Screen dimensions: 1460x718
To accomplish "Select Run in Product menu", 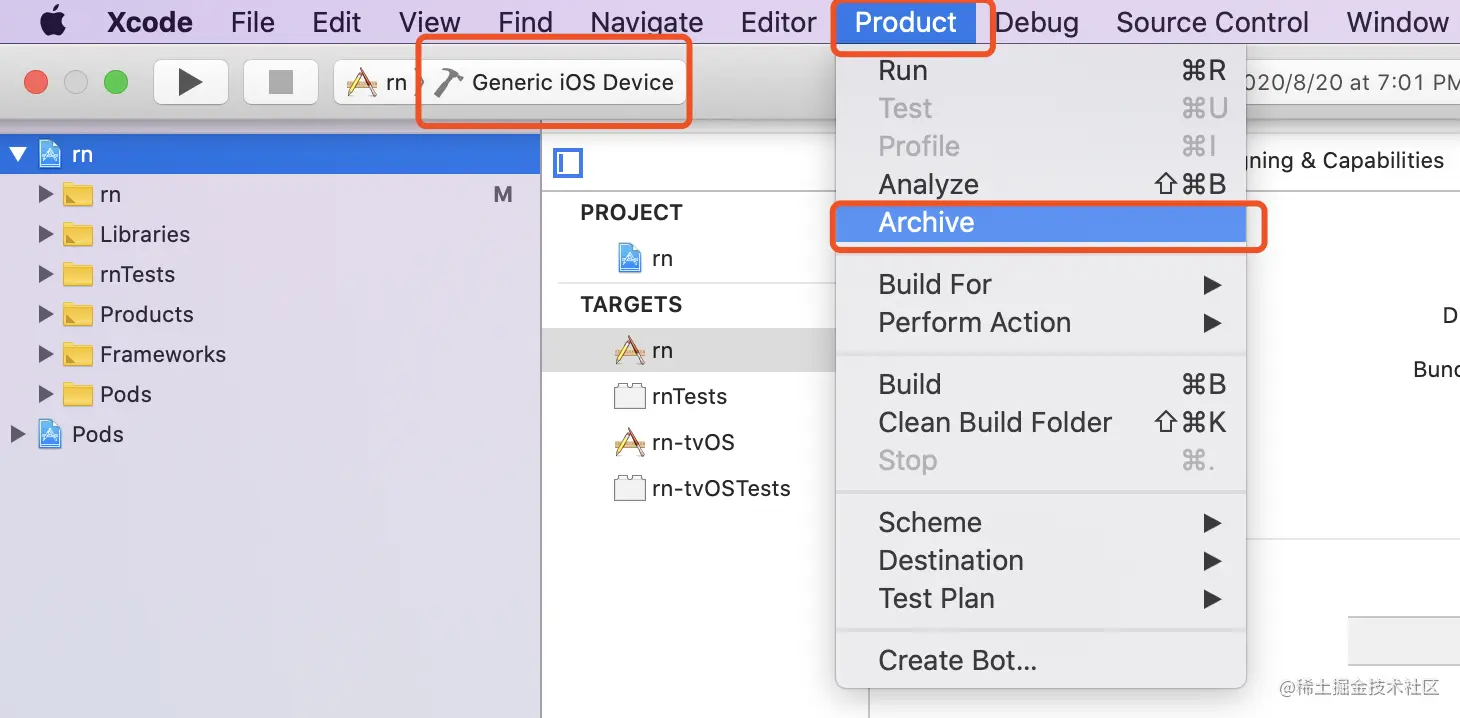I will [1040, 71].
